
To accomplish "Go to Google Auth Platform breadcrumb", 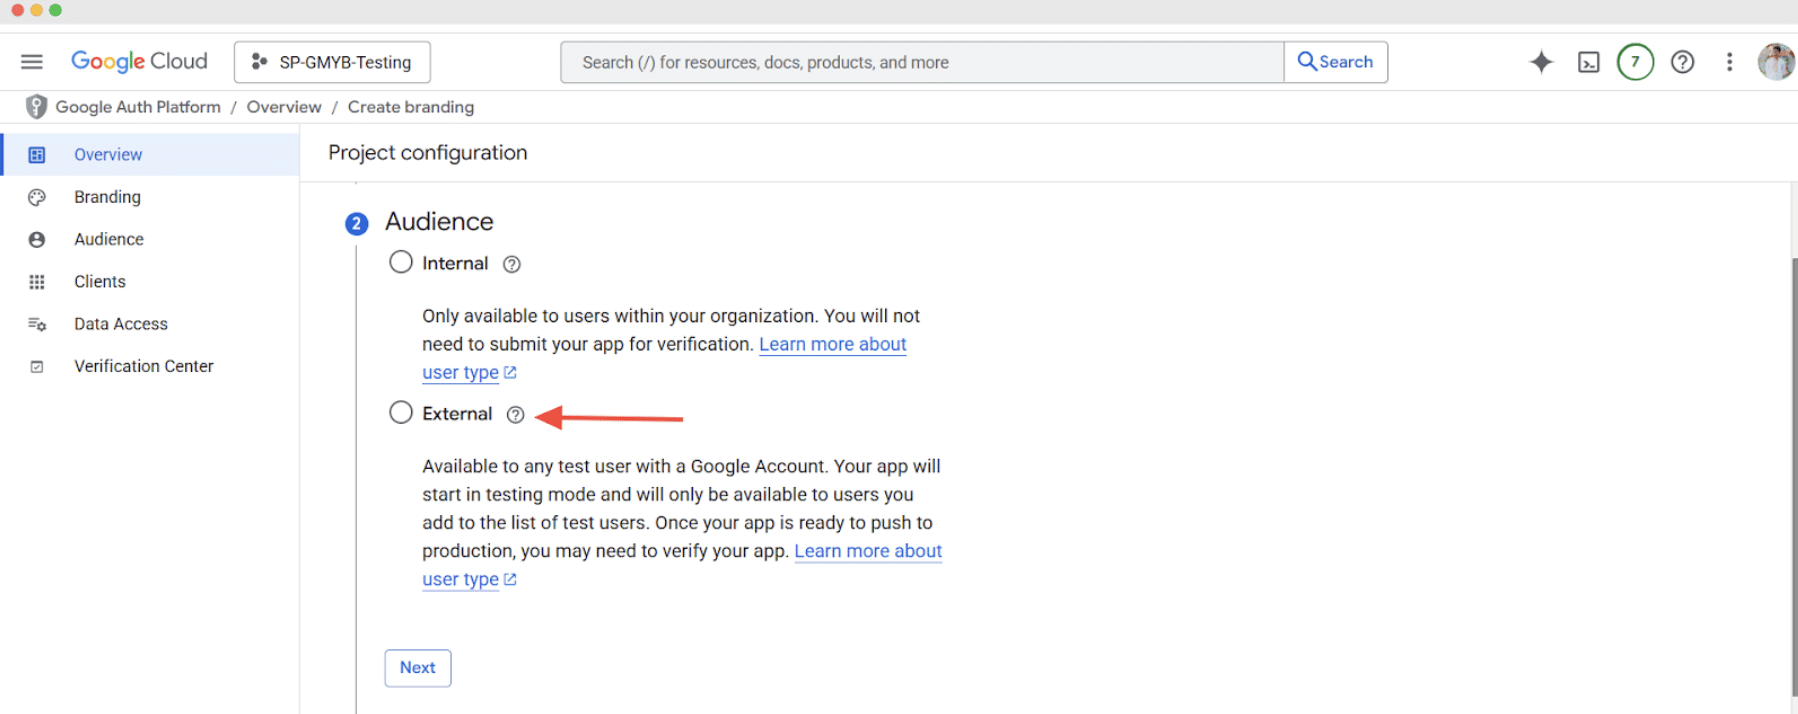I will point(138,107).
